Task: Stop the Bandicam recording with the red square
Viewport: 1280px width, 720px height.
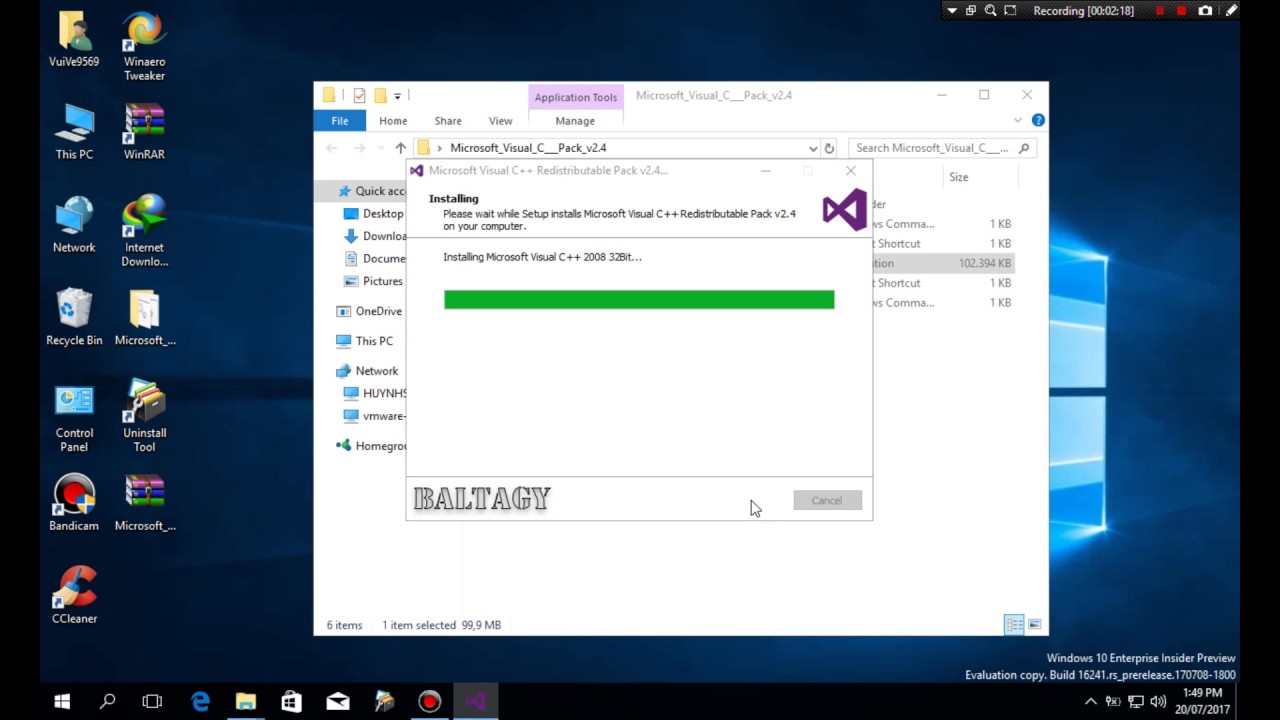Action: coord(1182,11)
